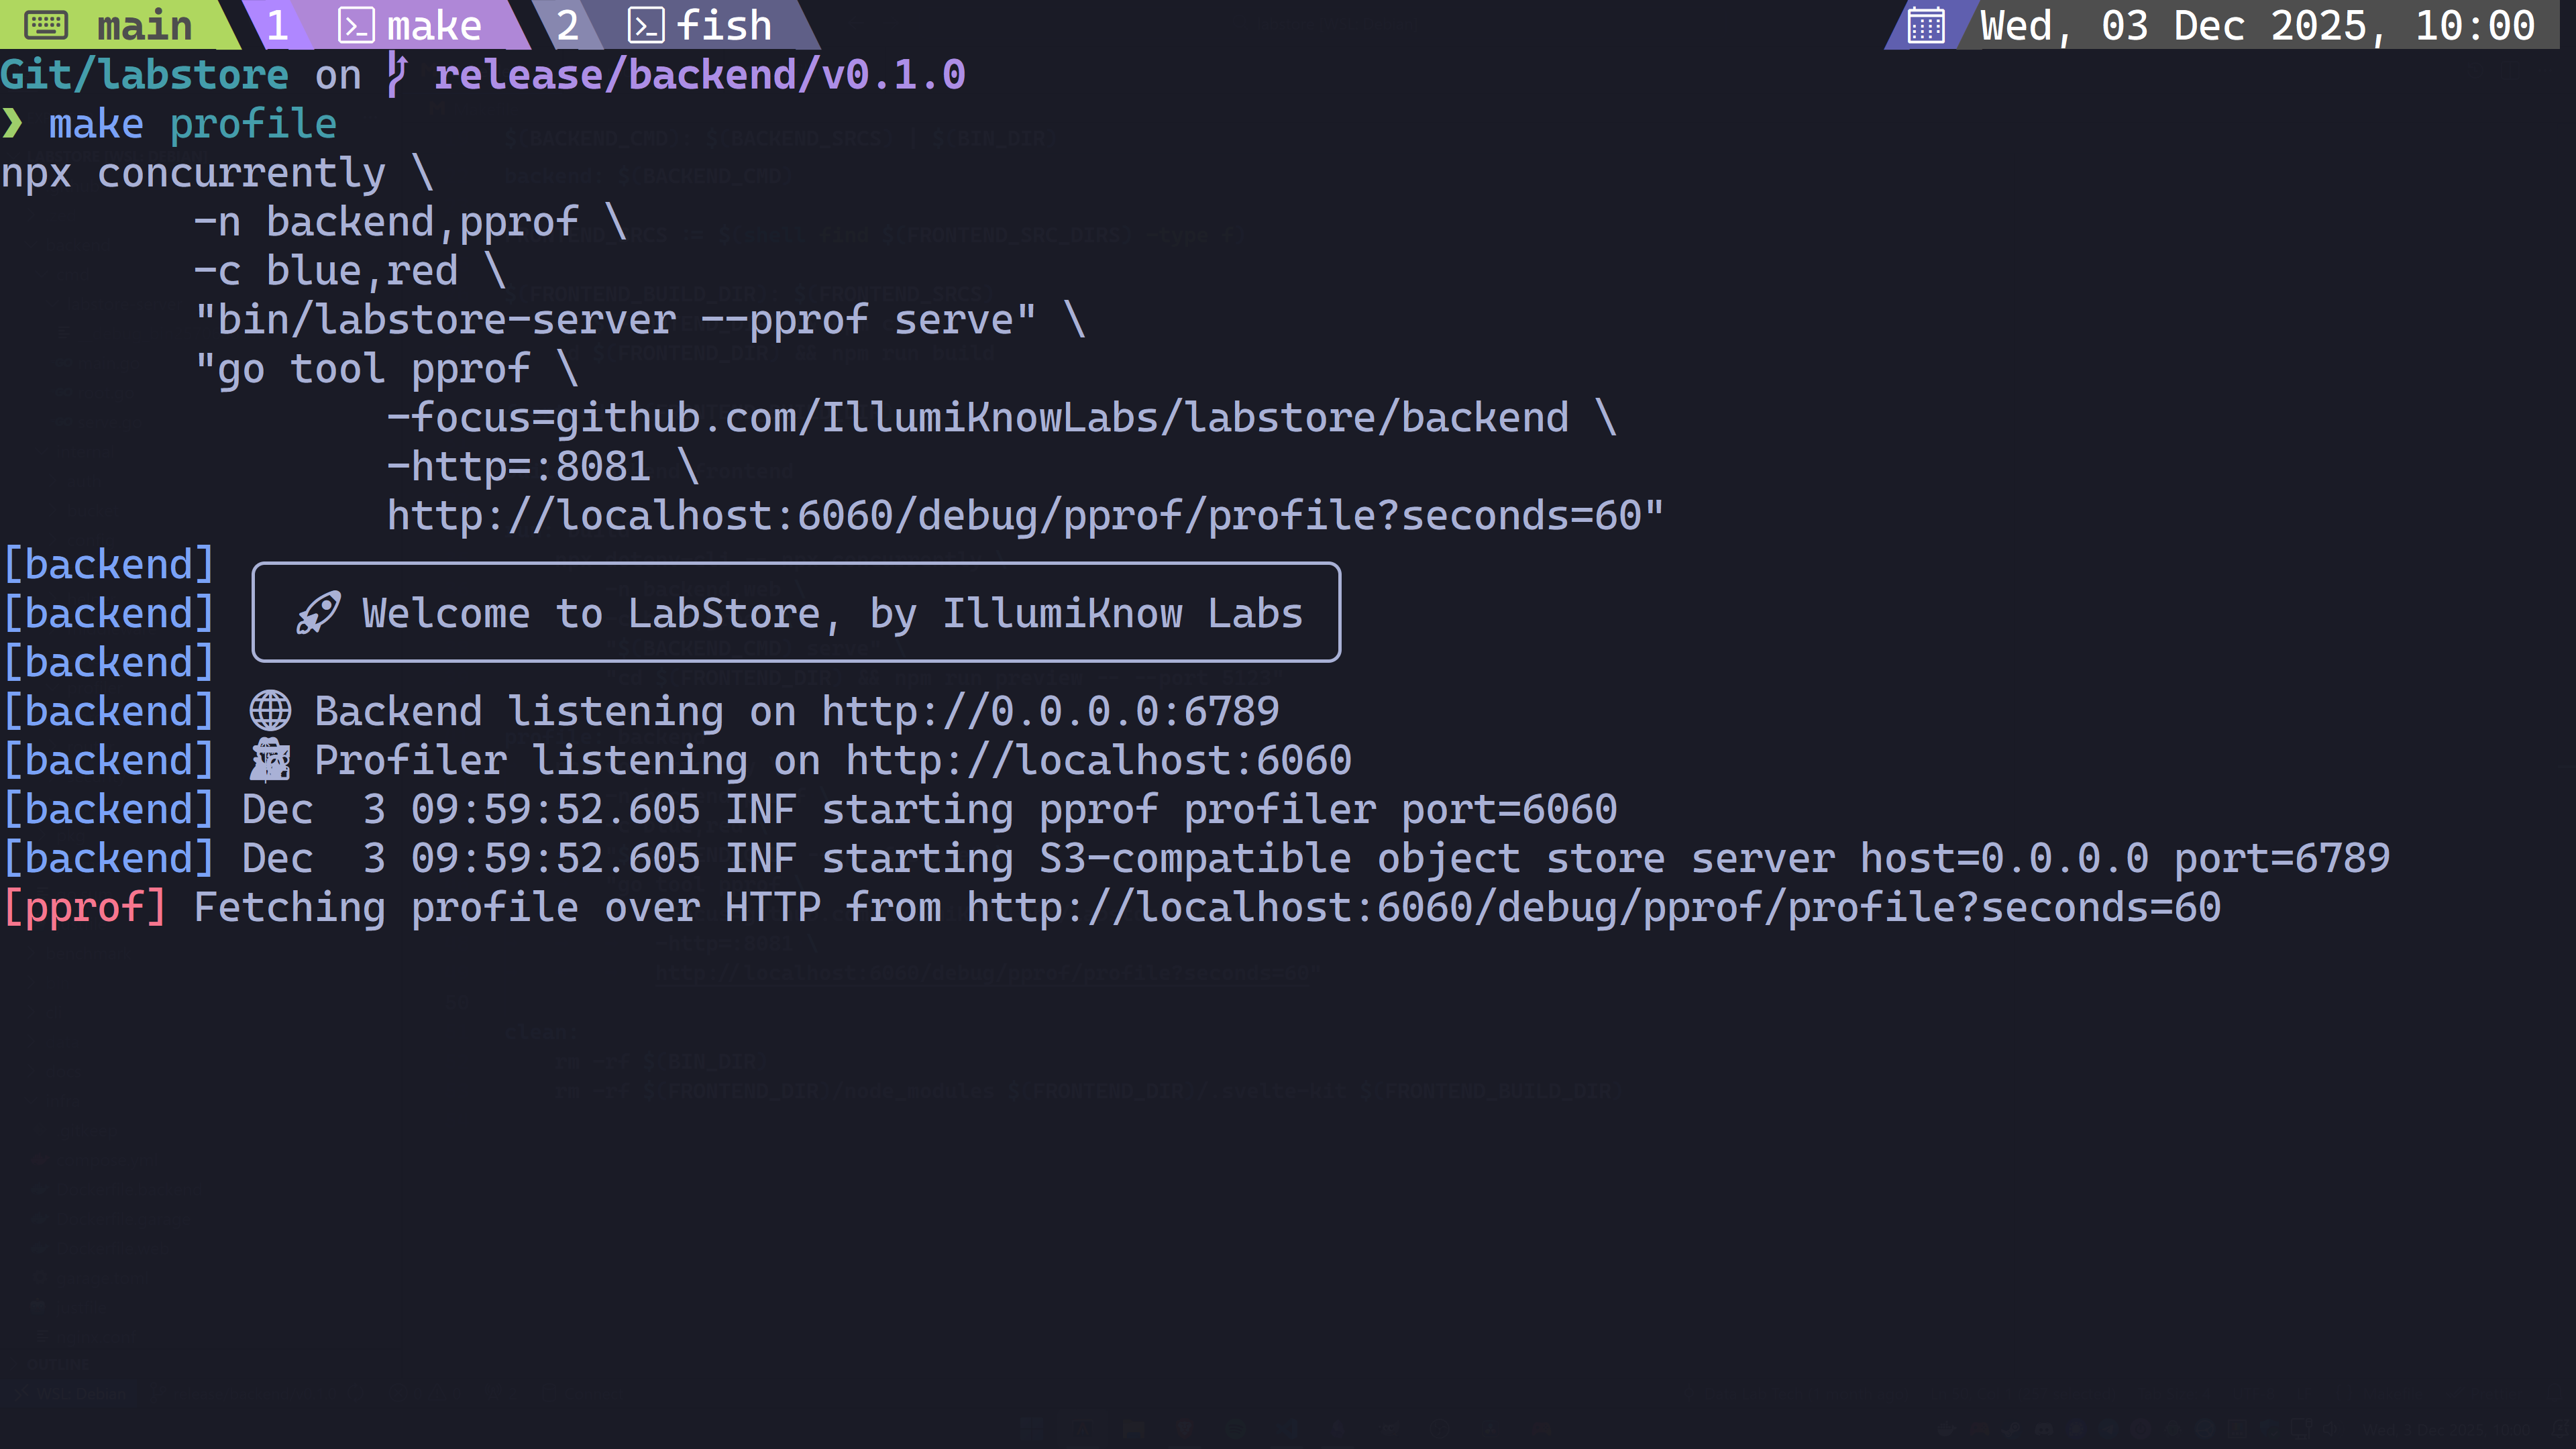This screenshot has height=1449, width=2576.
Task: Click the terminal icon on the make tab
Action: pos(356,25)
